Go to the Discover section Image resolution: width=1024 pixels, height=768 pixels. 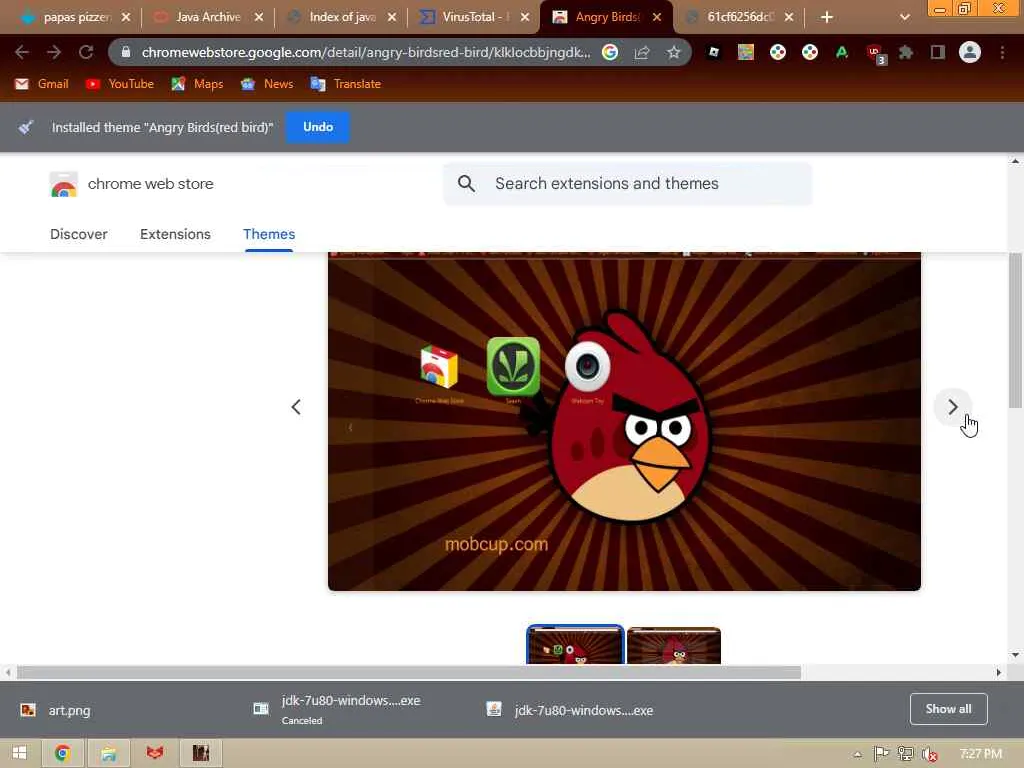click(78, 234)
